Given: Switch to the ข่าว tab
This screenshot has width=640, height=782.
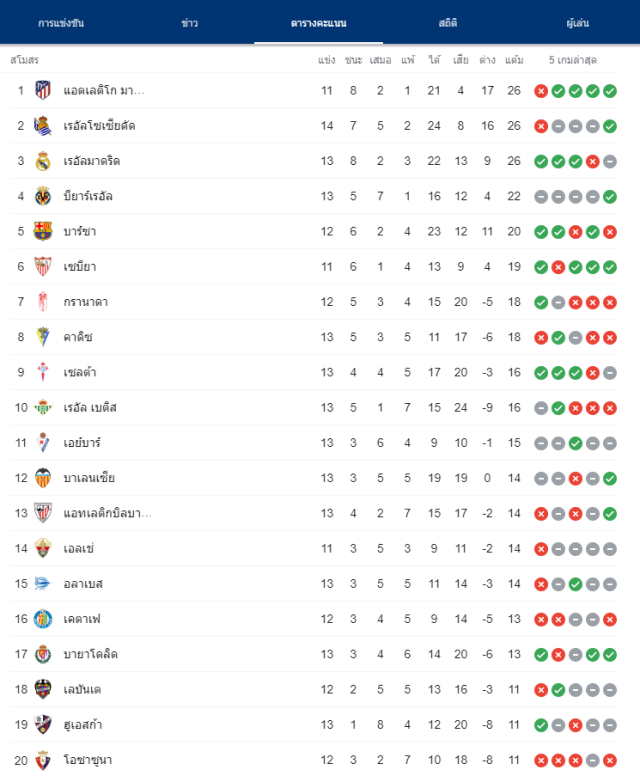Looking at the screenshot, I should pyautogui.click(x=190, y=23).
